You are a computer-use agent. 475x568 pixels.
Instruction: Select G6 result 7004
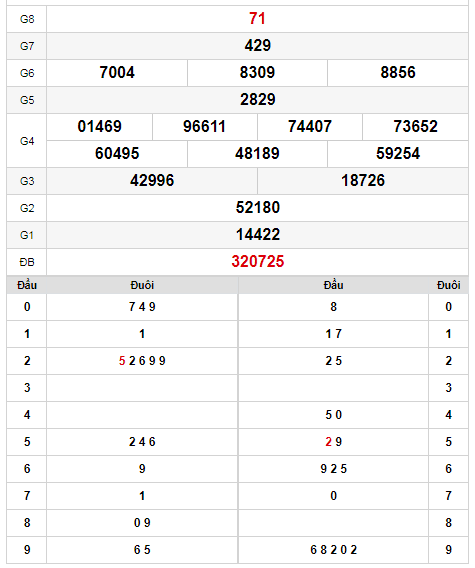tap(117, 72)
